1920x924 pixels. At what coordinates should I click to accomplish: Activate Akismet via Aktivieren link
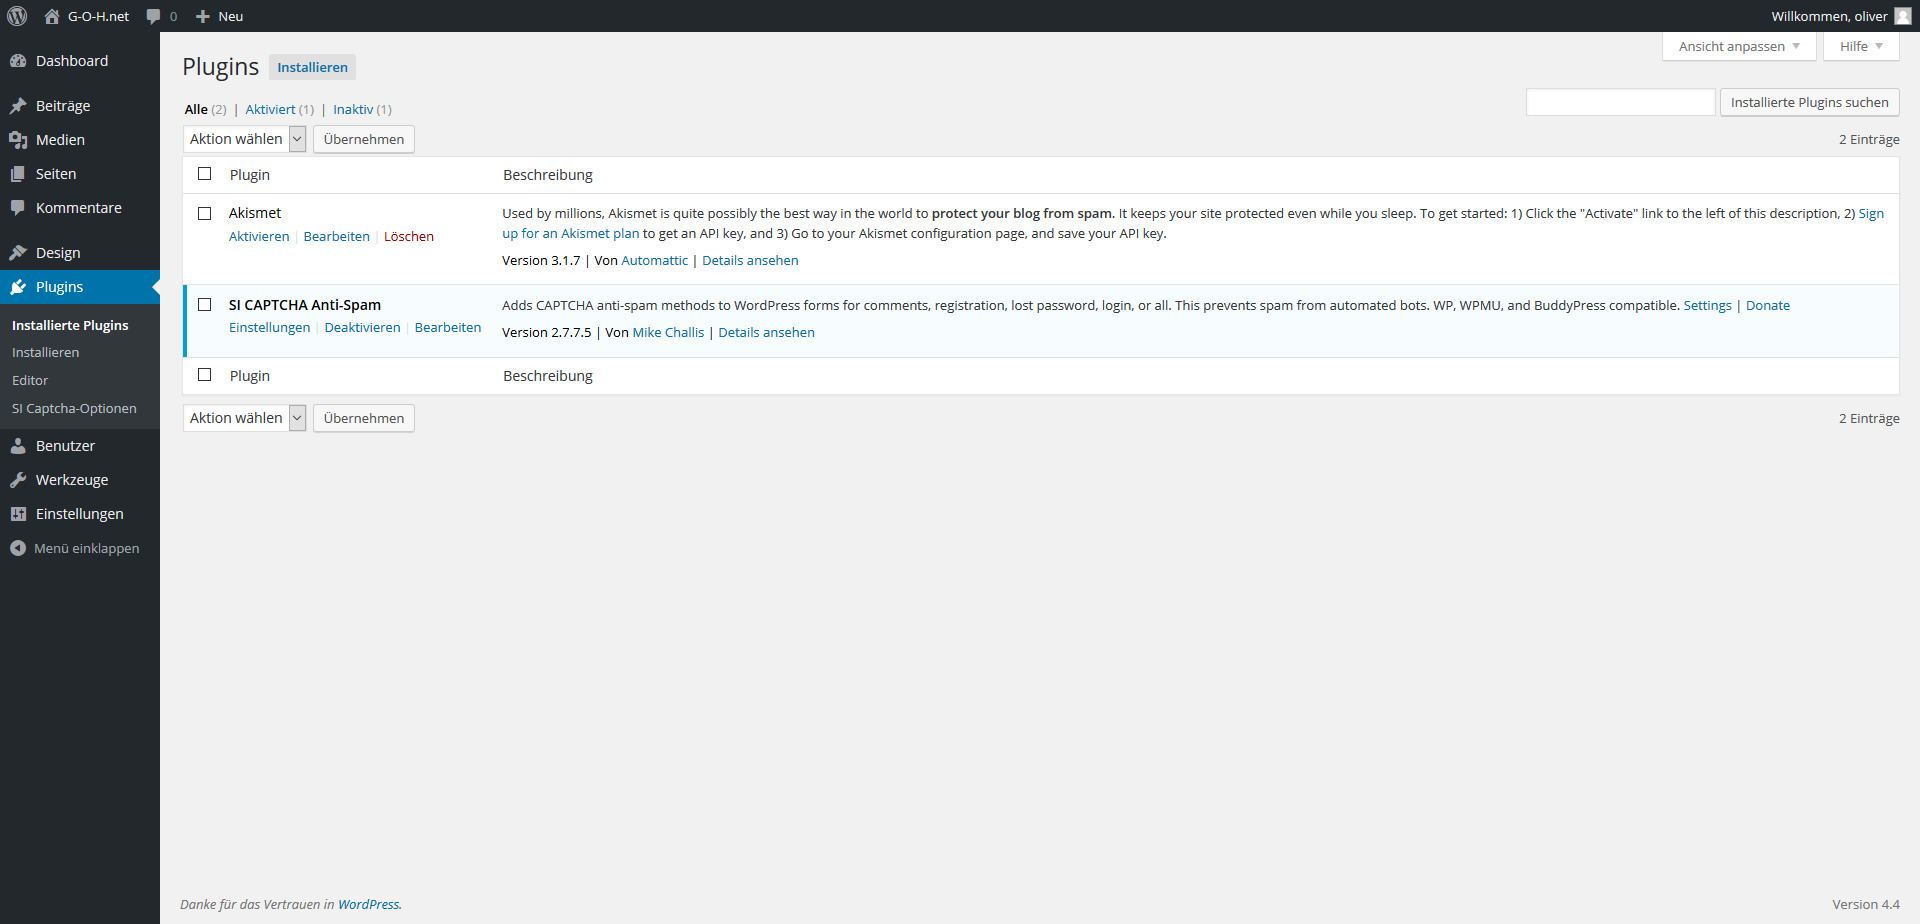(x=259, y=237)
